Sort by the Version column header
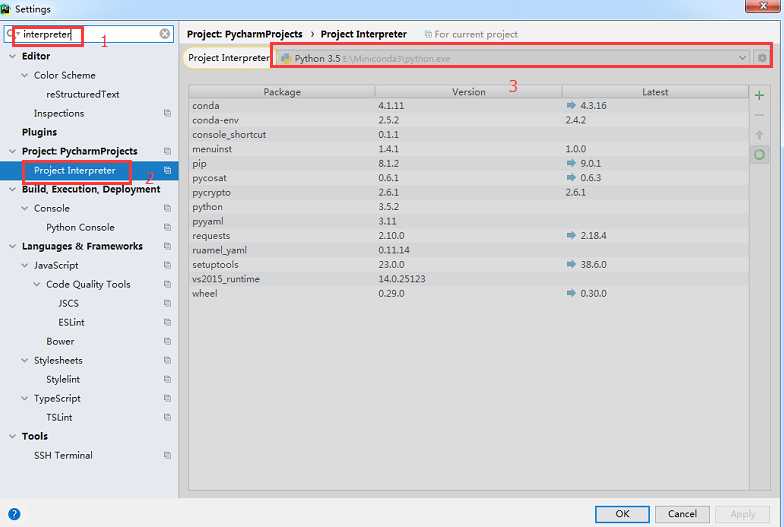 (468, 92)
